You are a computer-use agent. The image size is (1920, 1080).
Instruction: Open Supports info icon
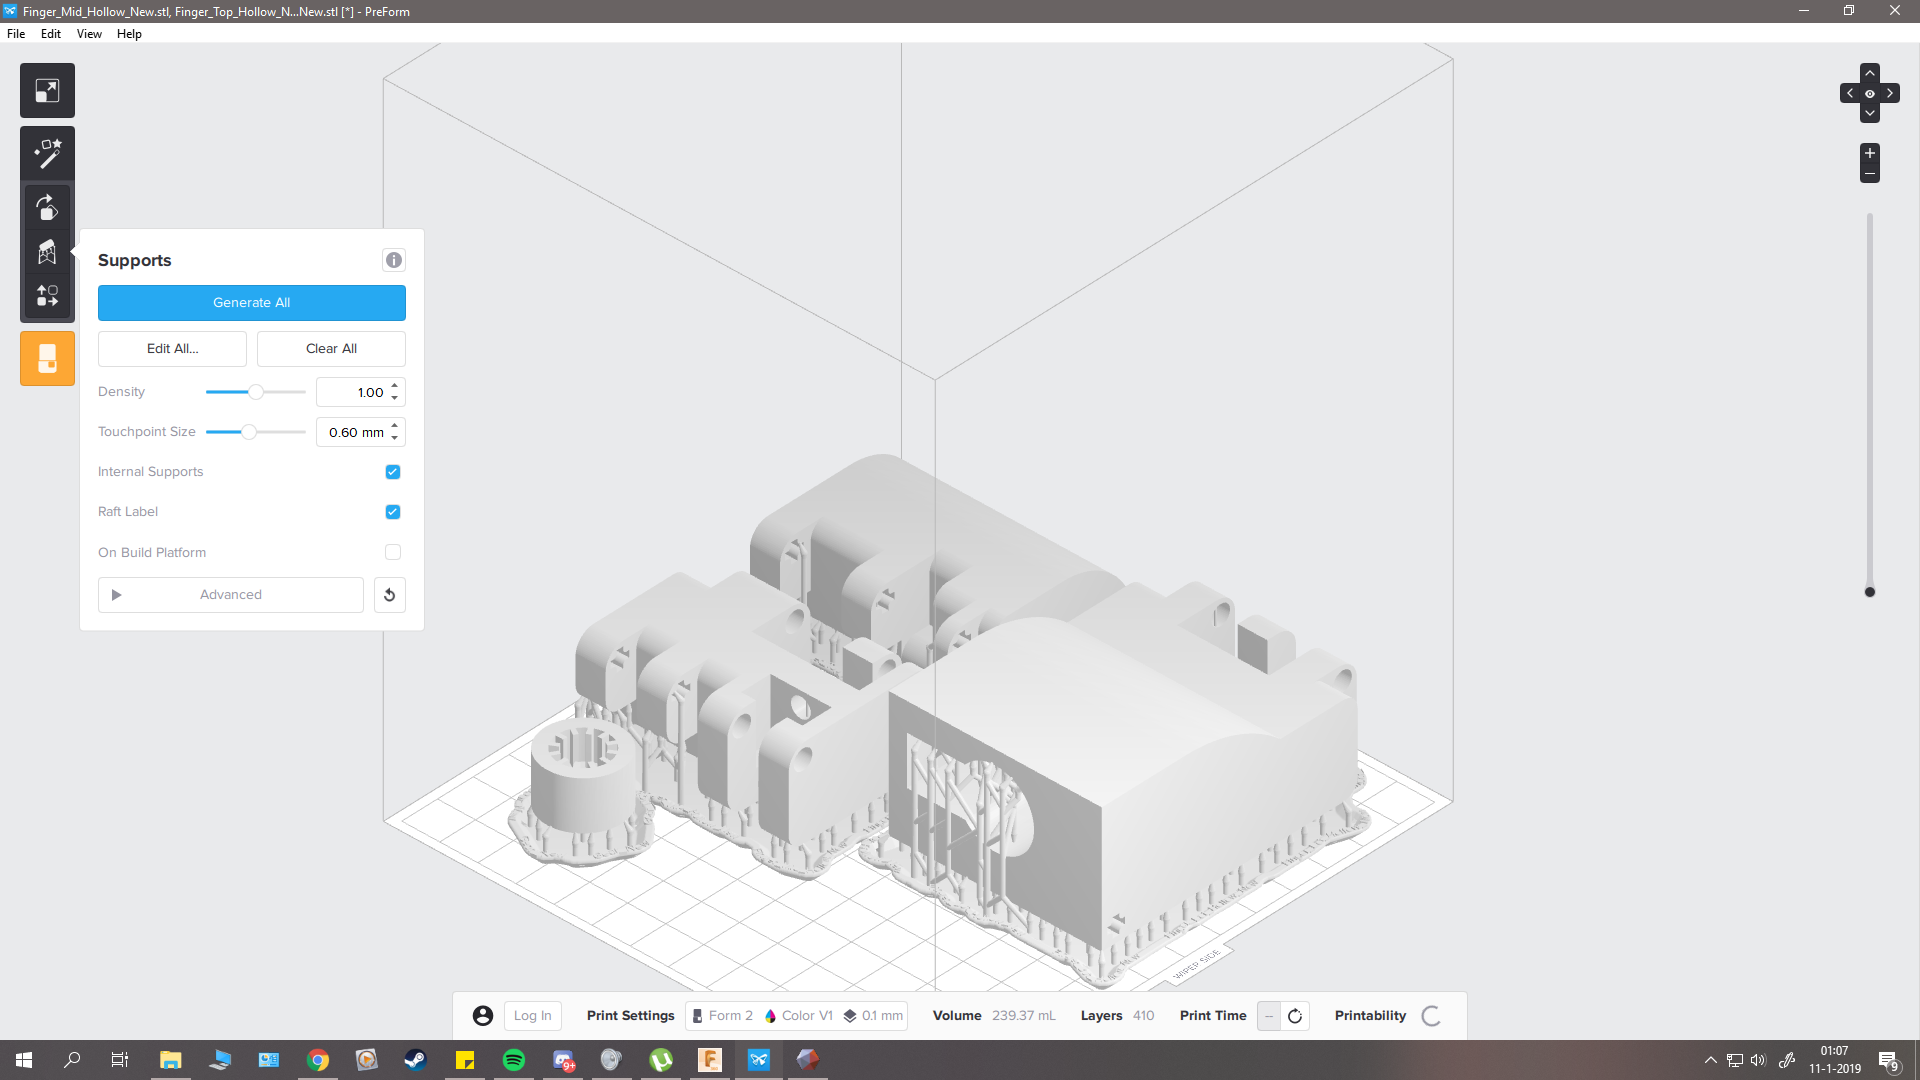(x=394, y=260)
